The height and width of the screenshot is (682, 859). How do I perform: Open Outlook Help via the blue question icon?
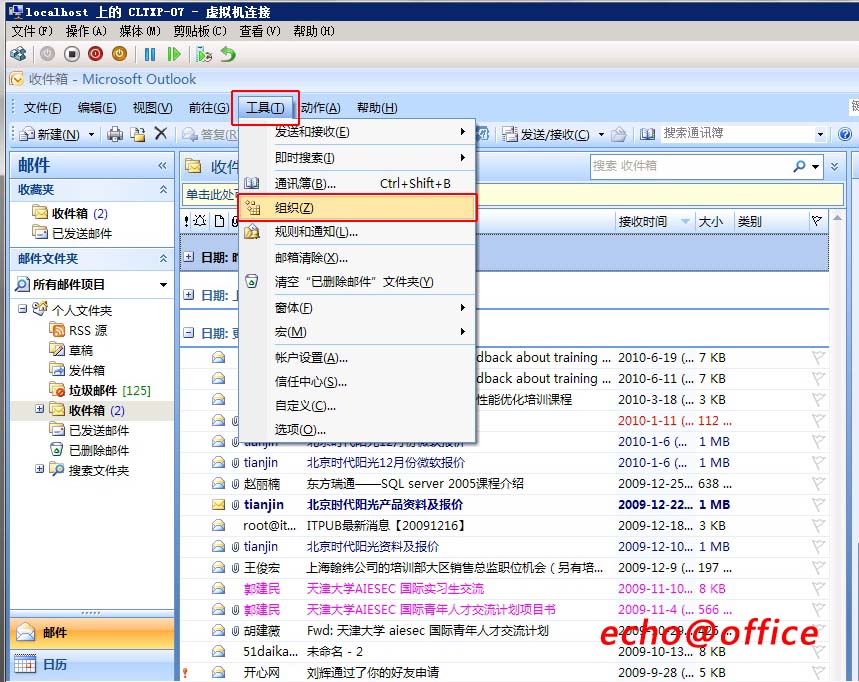pos(845,134)
